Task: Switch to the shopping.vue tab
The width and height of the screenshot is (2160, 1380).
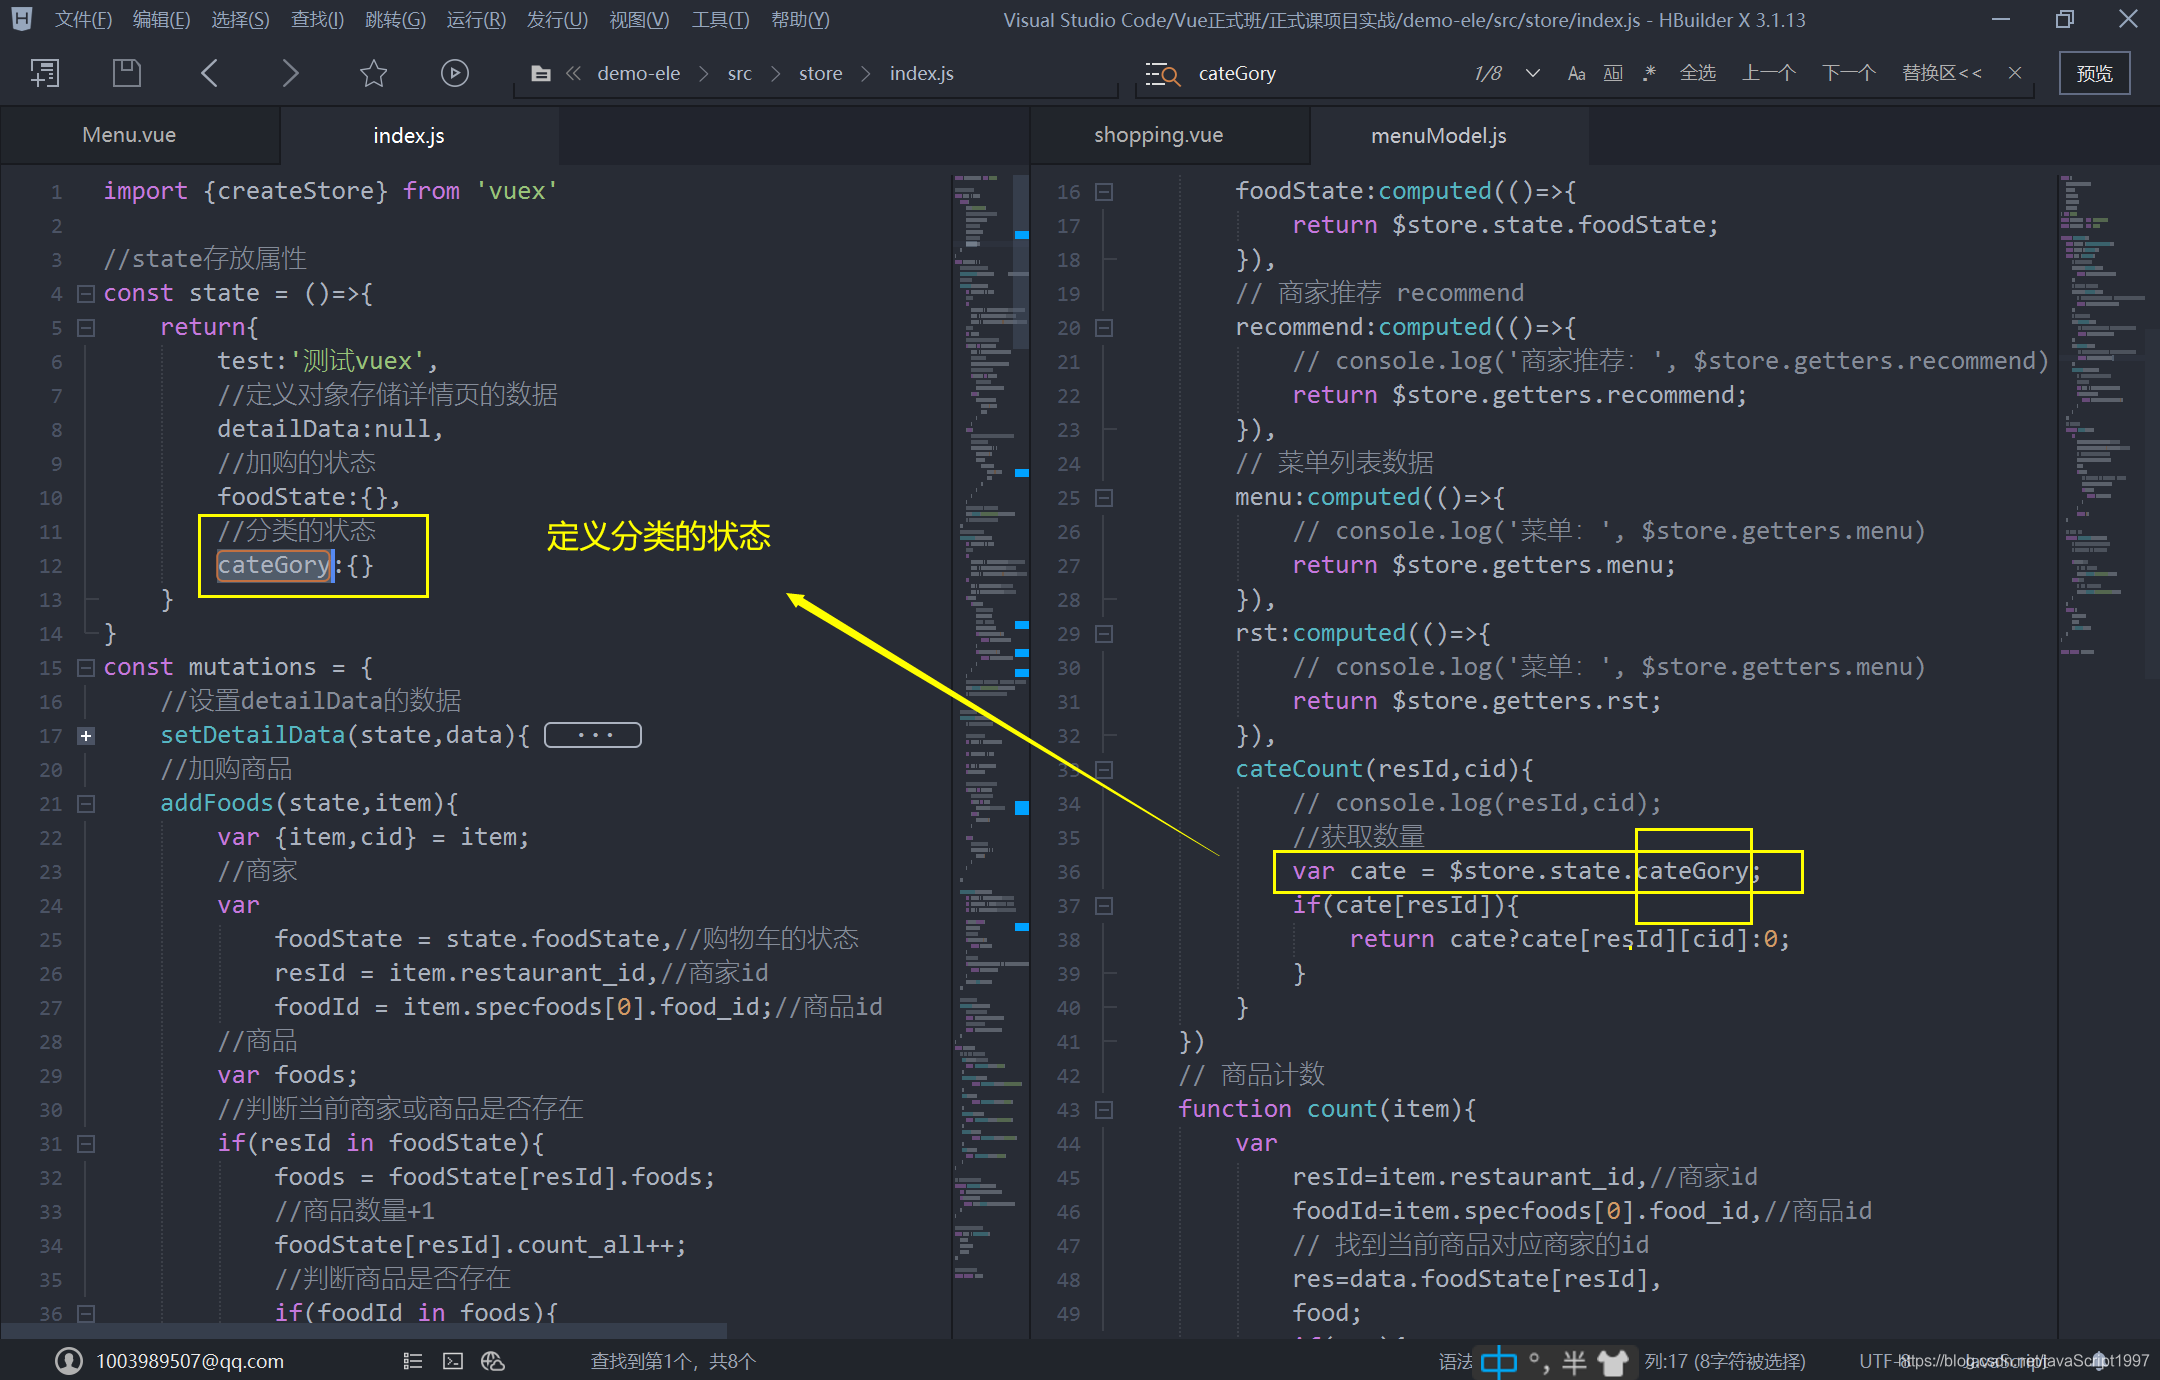Action: (x=1158, y=135)
